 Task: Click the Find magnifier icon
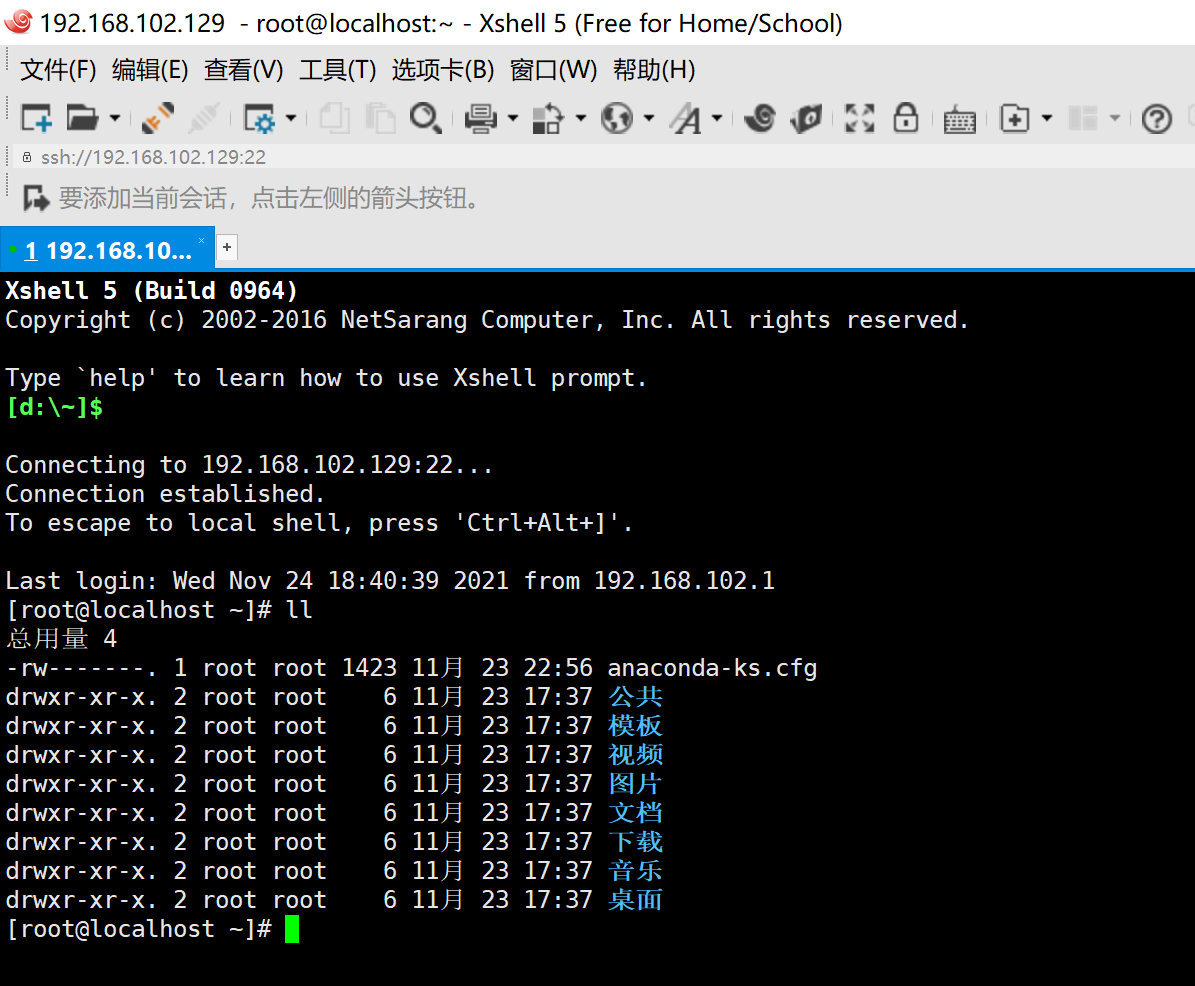[x=425, y=119]
